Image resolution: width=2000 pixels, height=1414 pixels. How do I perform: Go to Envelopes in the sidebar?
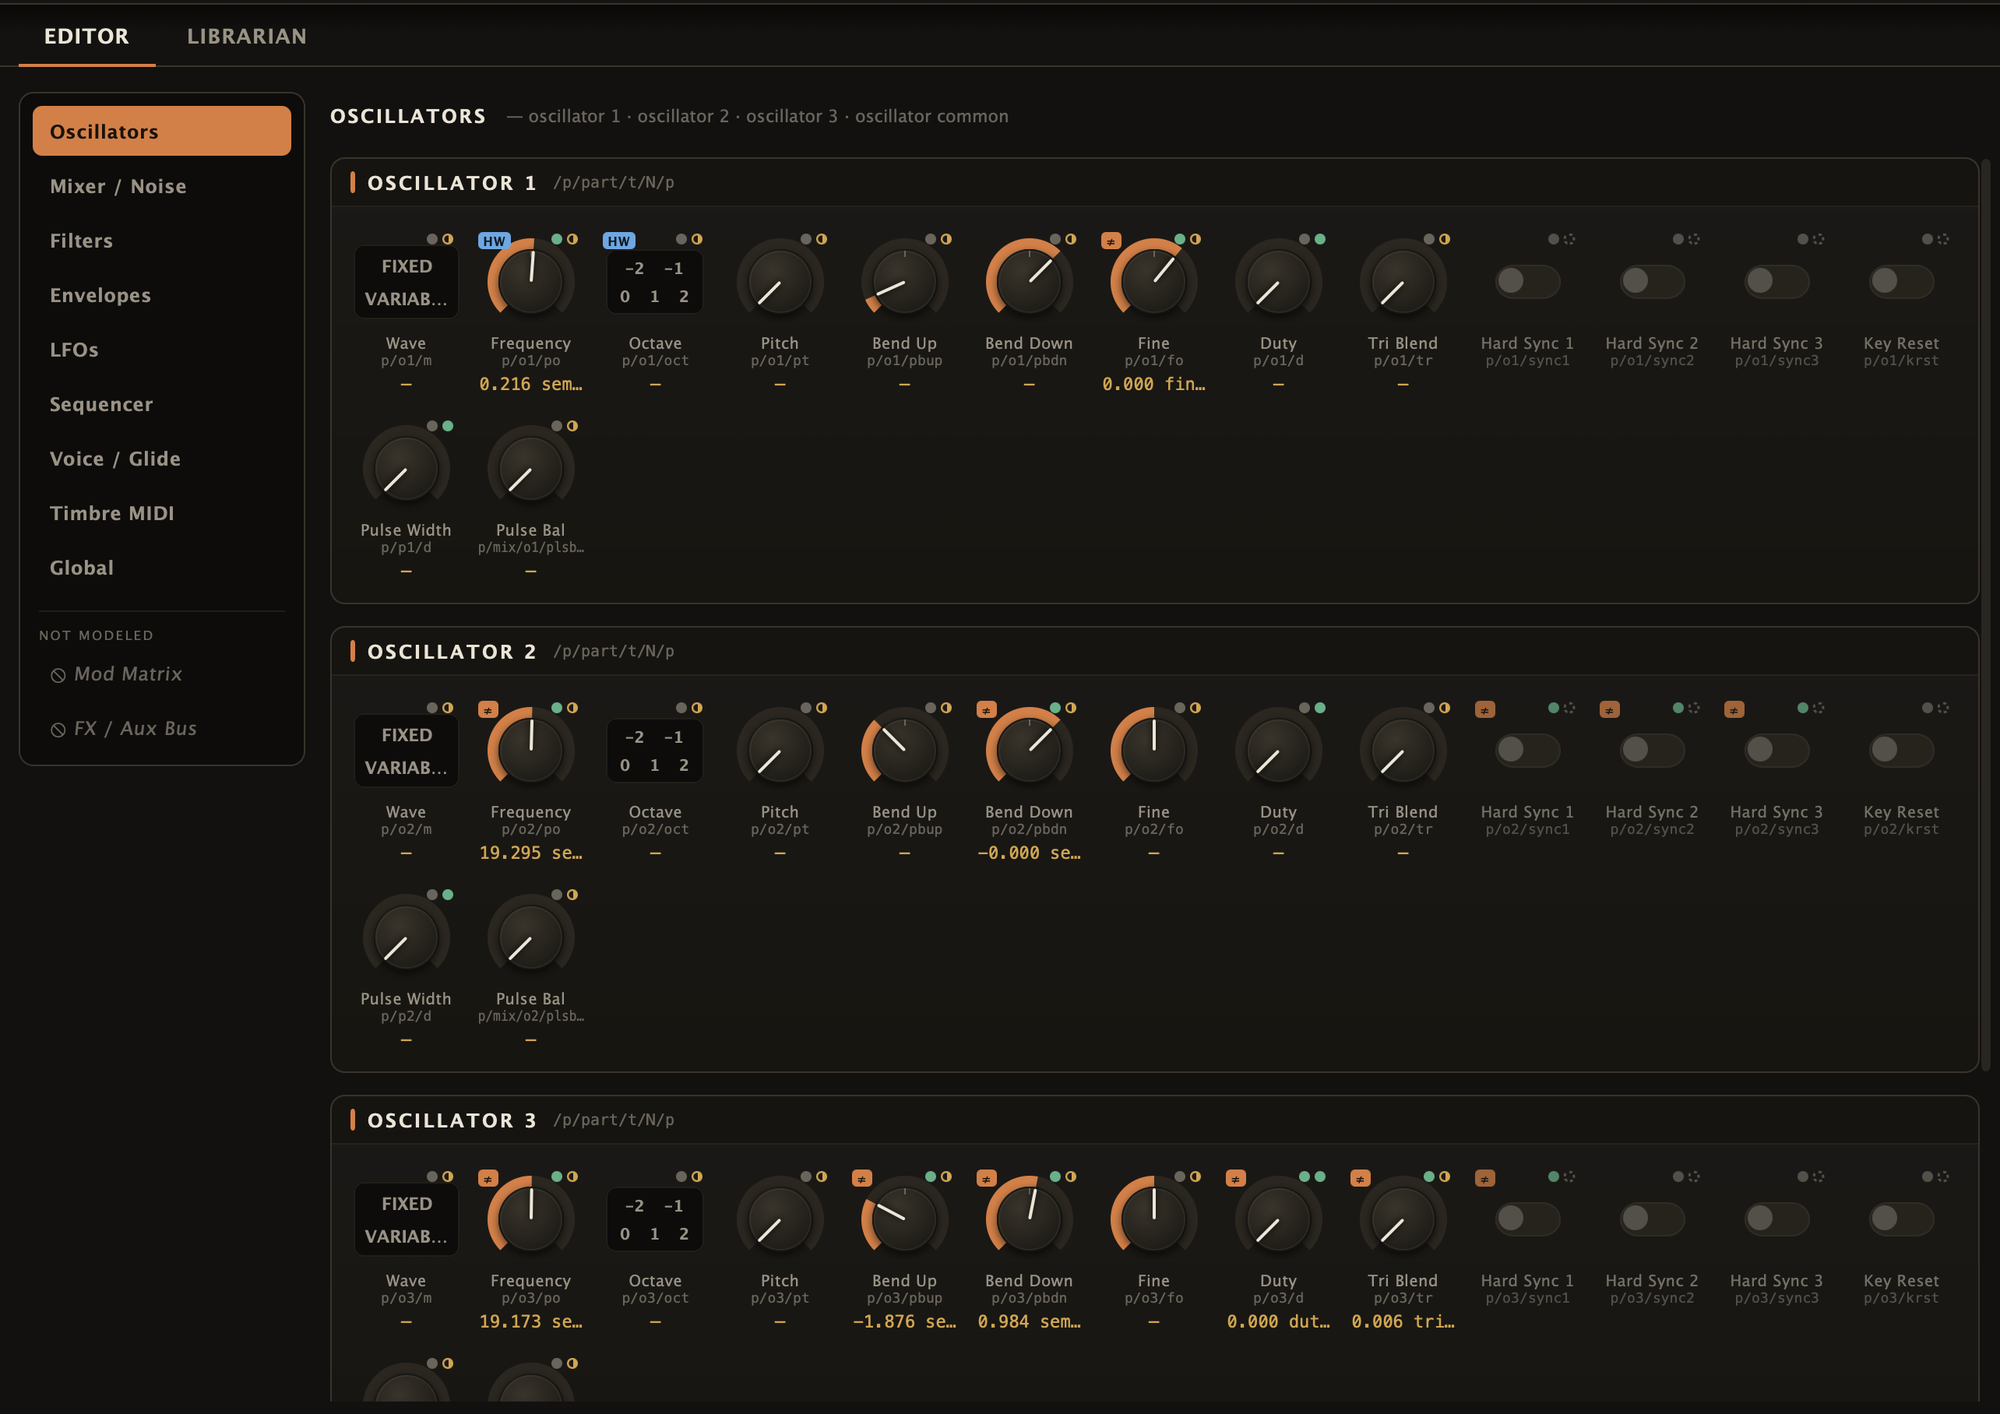point(162,295)
